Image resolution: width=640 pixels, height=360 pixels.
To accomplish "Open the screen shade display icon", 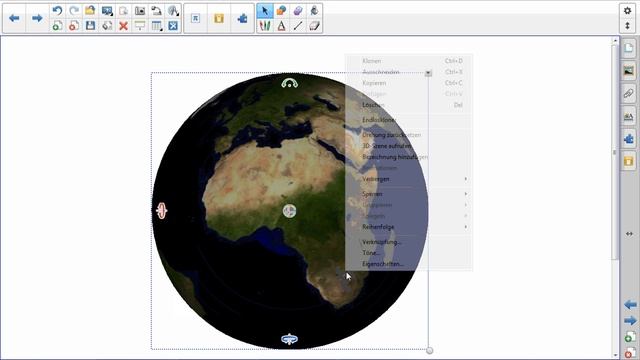I will pos(107,11).
